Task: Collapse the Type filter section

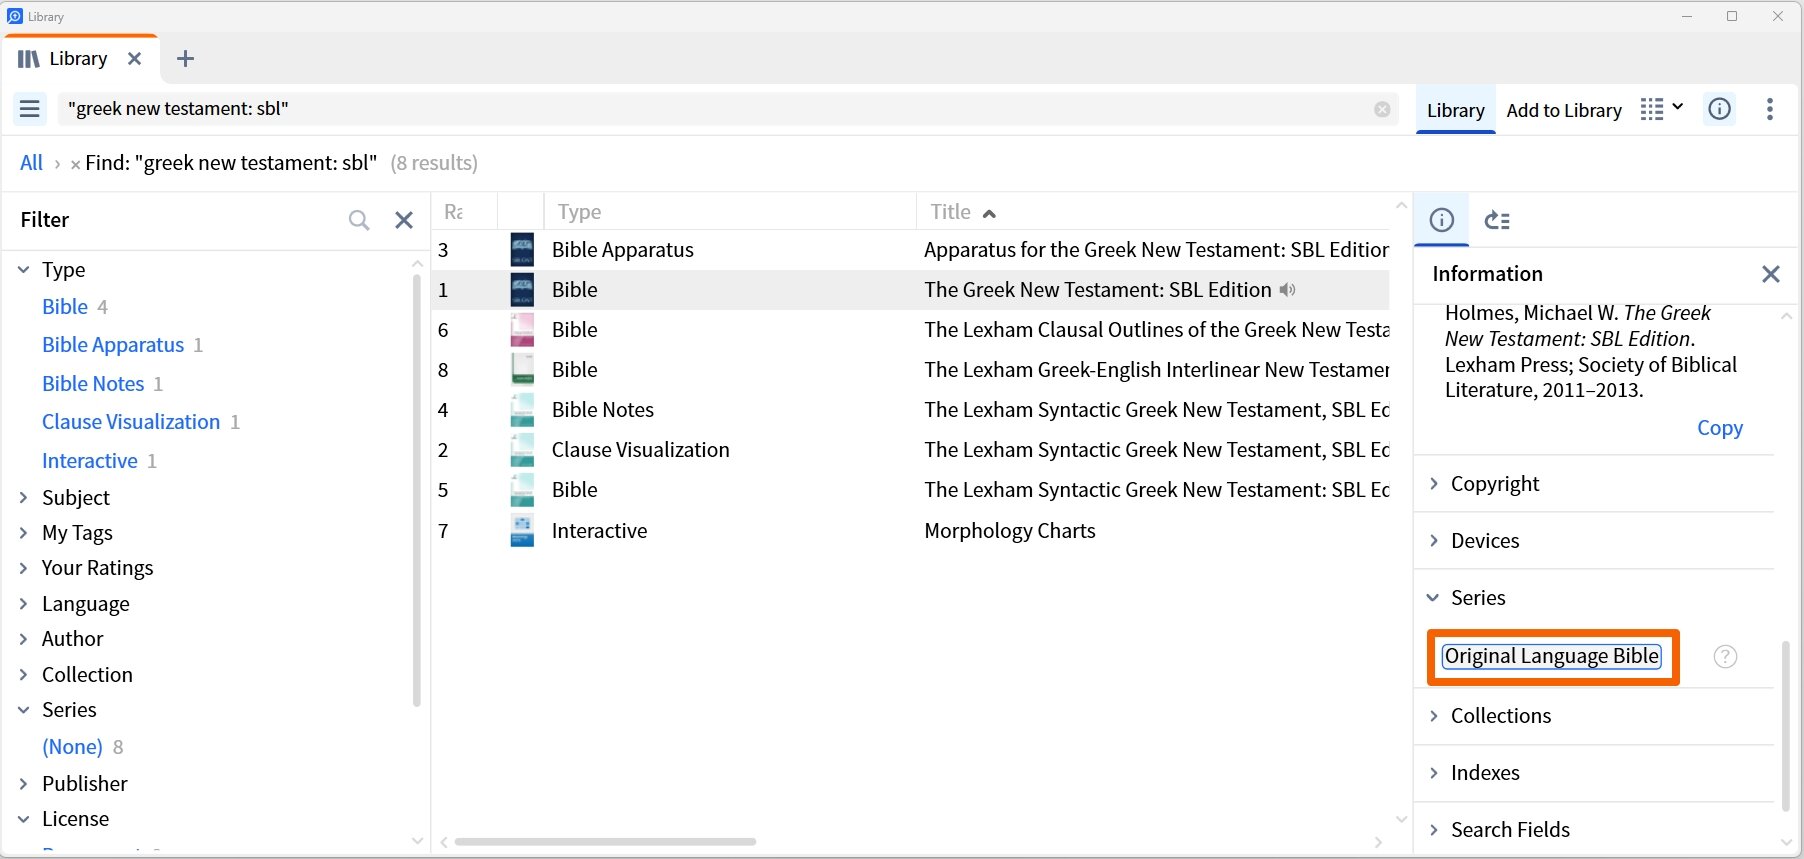Action: 24,270
